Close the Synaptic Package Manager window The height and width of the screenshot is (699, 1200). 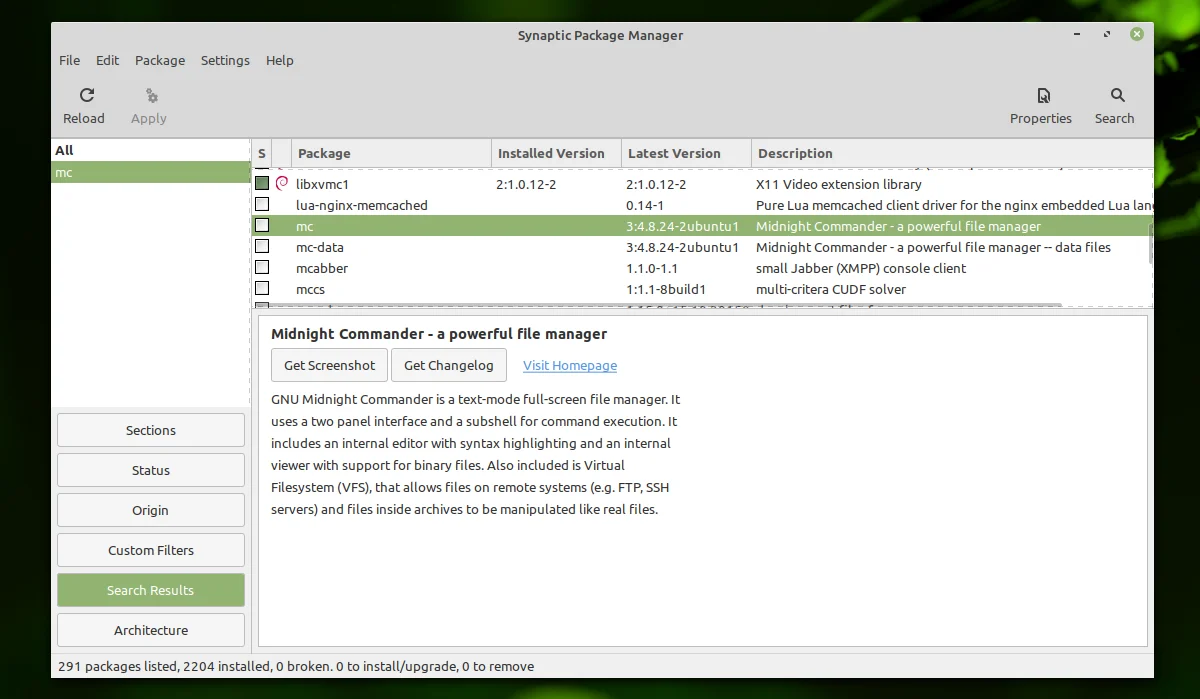[x=1137, y=35]
